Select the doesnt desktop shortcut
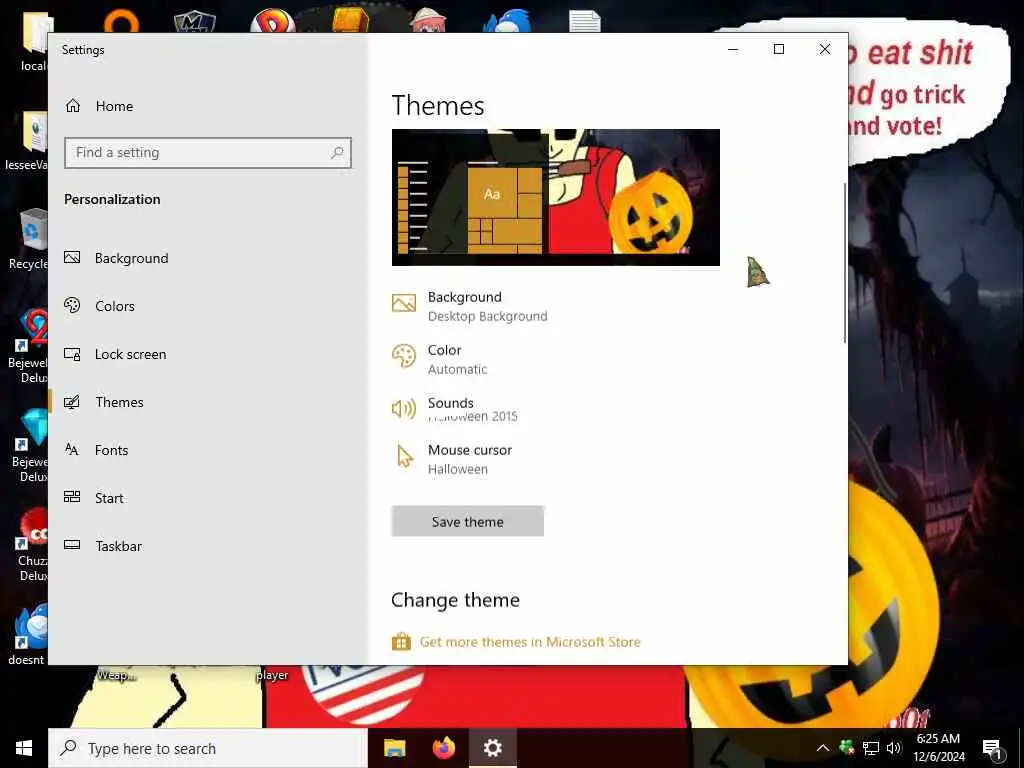1024x768 pixels. tap(27, 635)
